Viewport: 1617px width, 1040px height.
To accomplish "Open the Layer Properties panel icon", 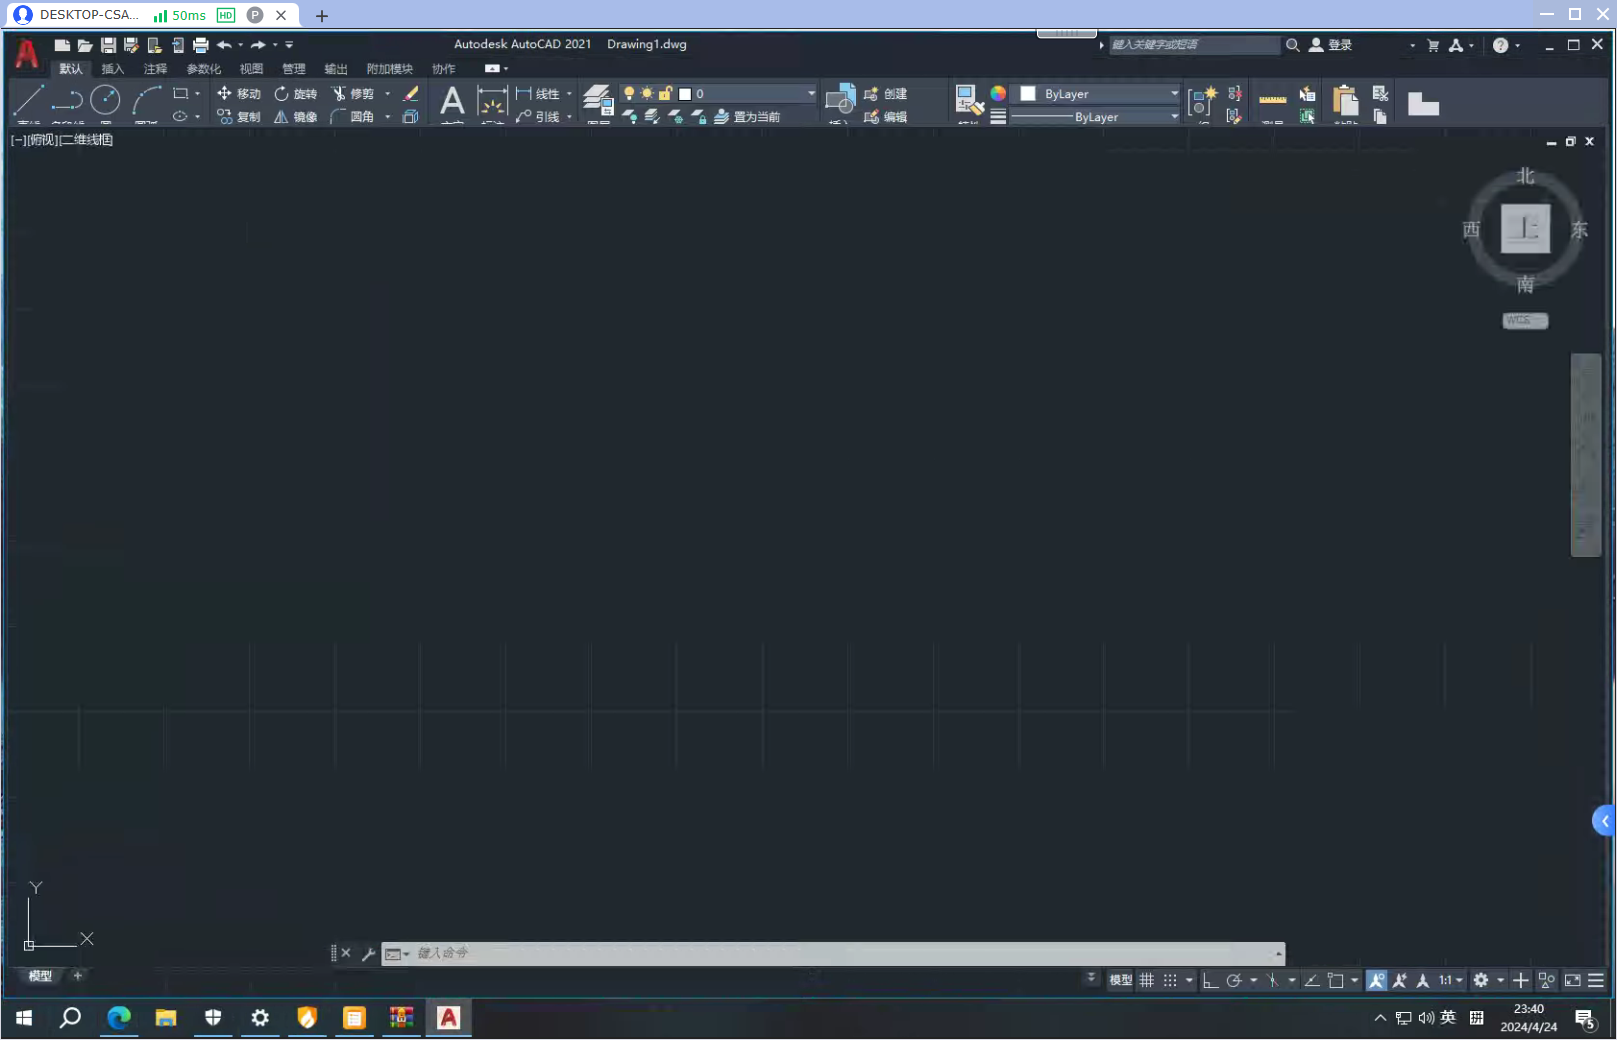I will 597,100.
